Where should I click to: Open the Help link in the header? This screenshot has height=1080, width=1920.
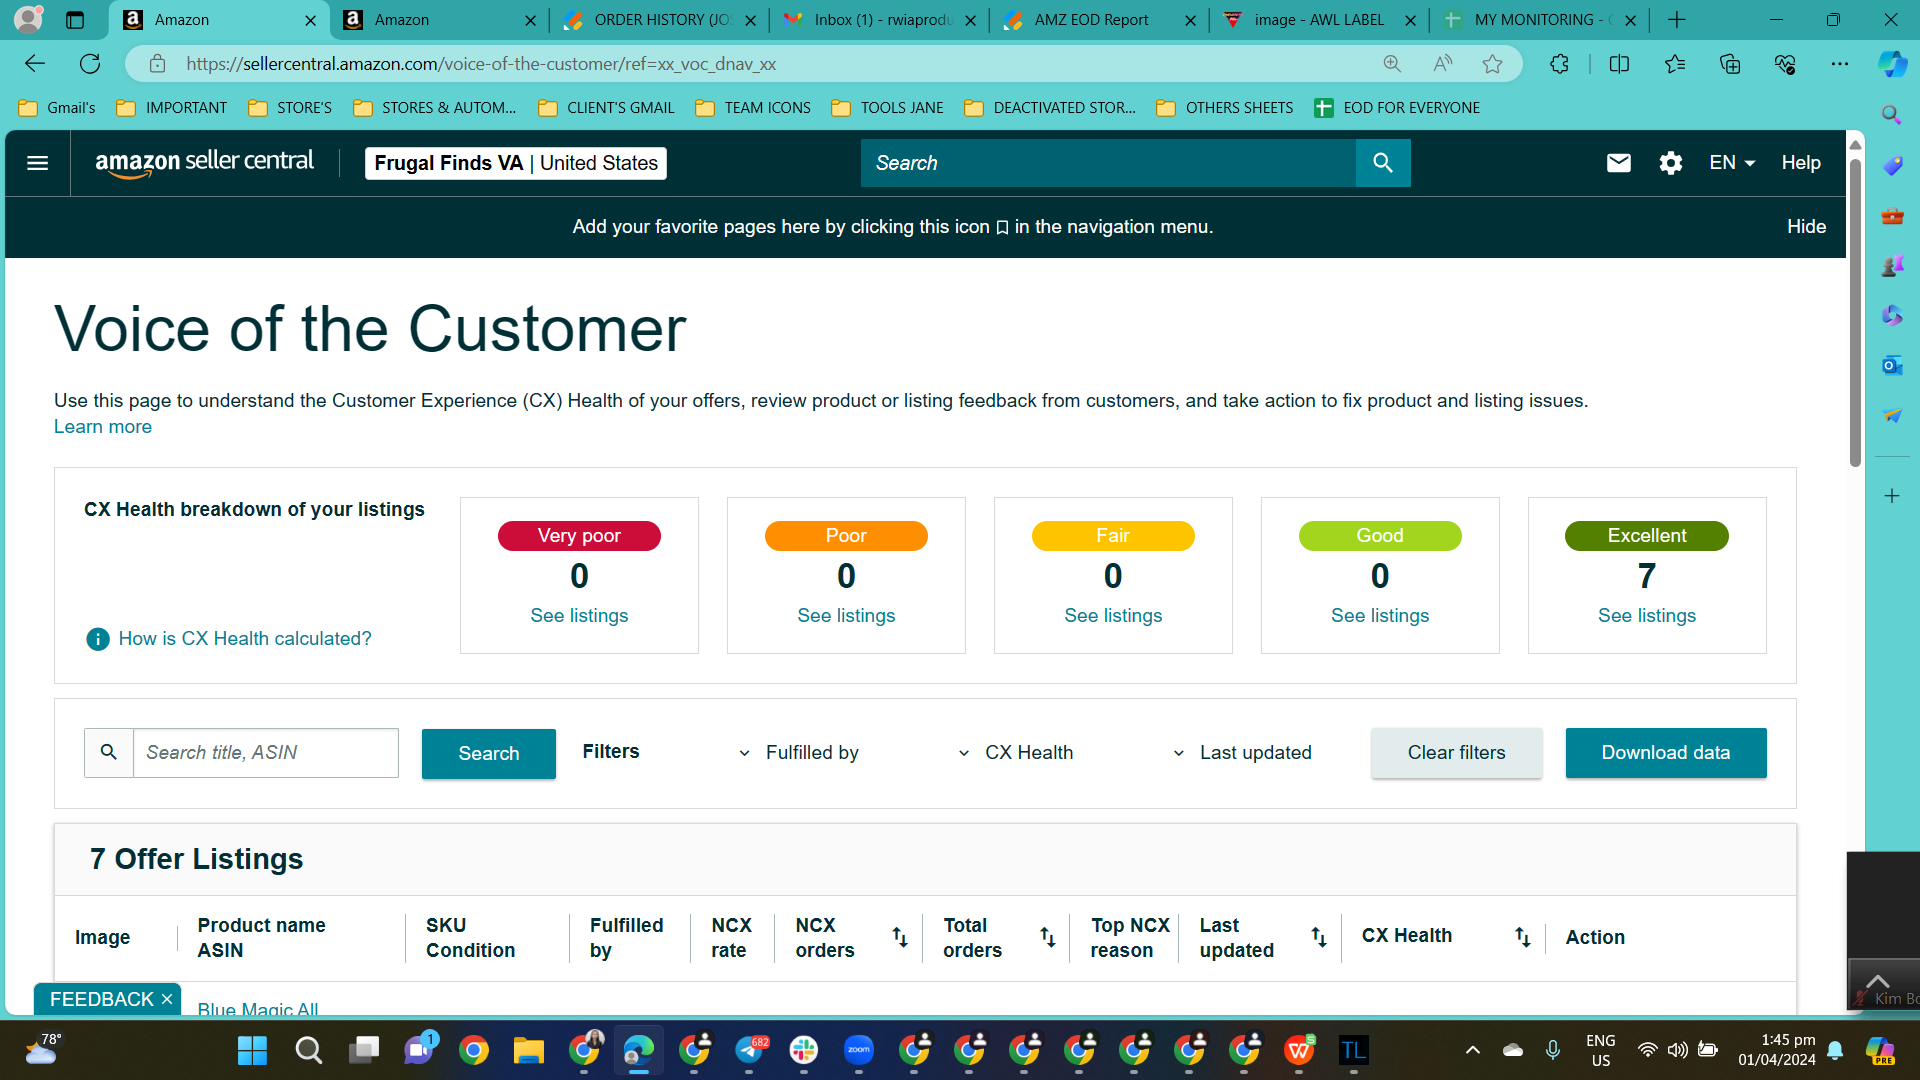(1801, 163)
